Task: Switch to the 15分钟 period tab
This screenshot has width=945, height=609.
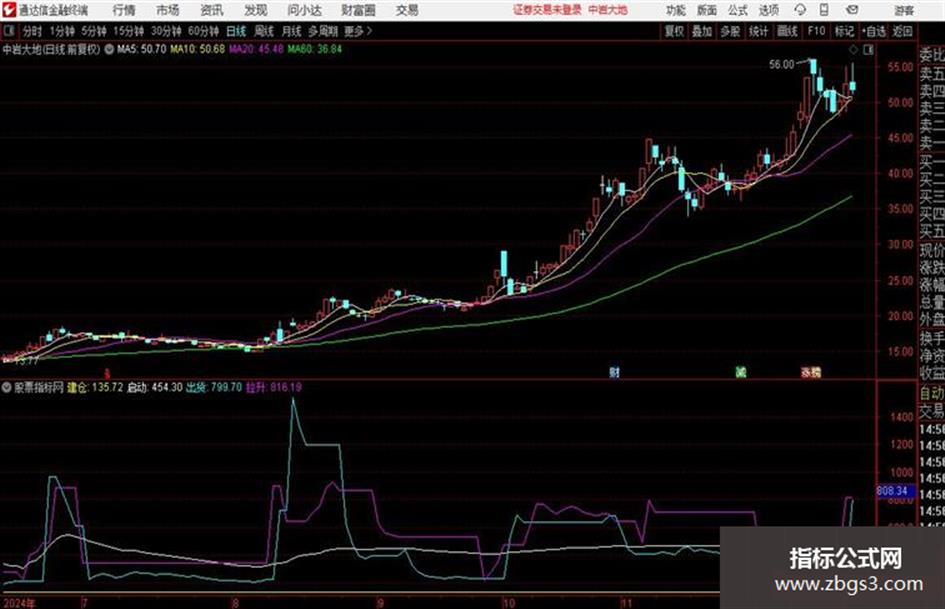Action: click(129, 31)
